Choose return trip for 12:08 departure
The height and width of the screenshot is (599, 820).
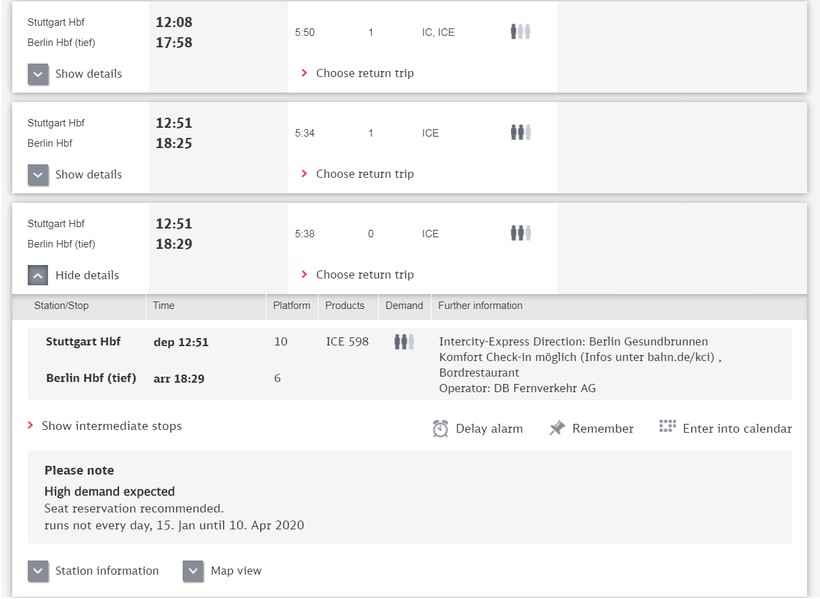364,73
